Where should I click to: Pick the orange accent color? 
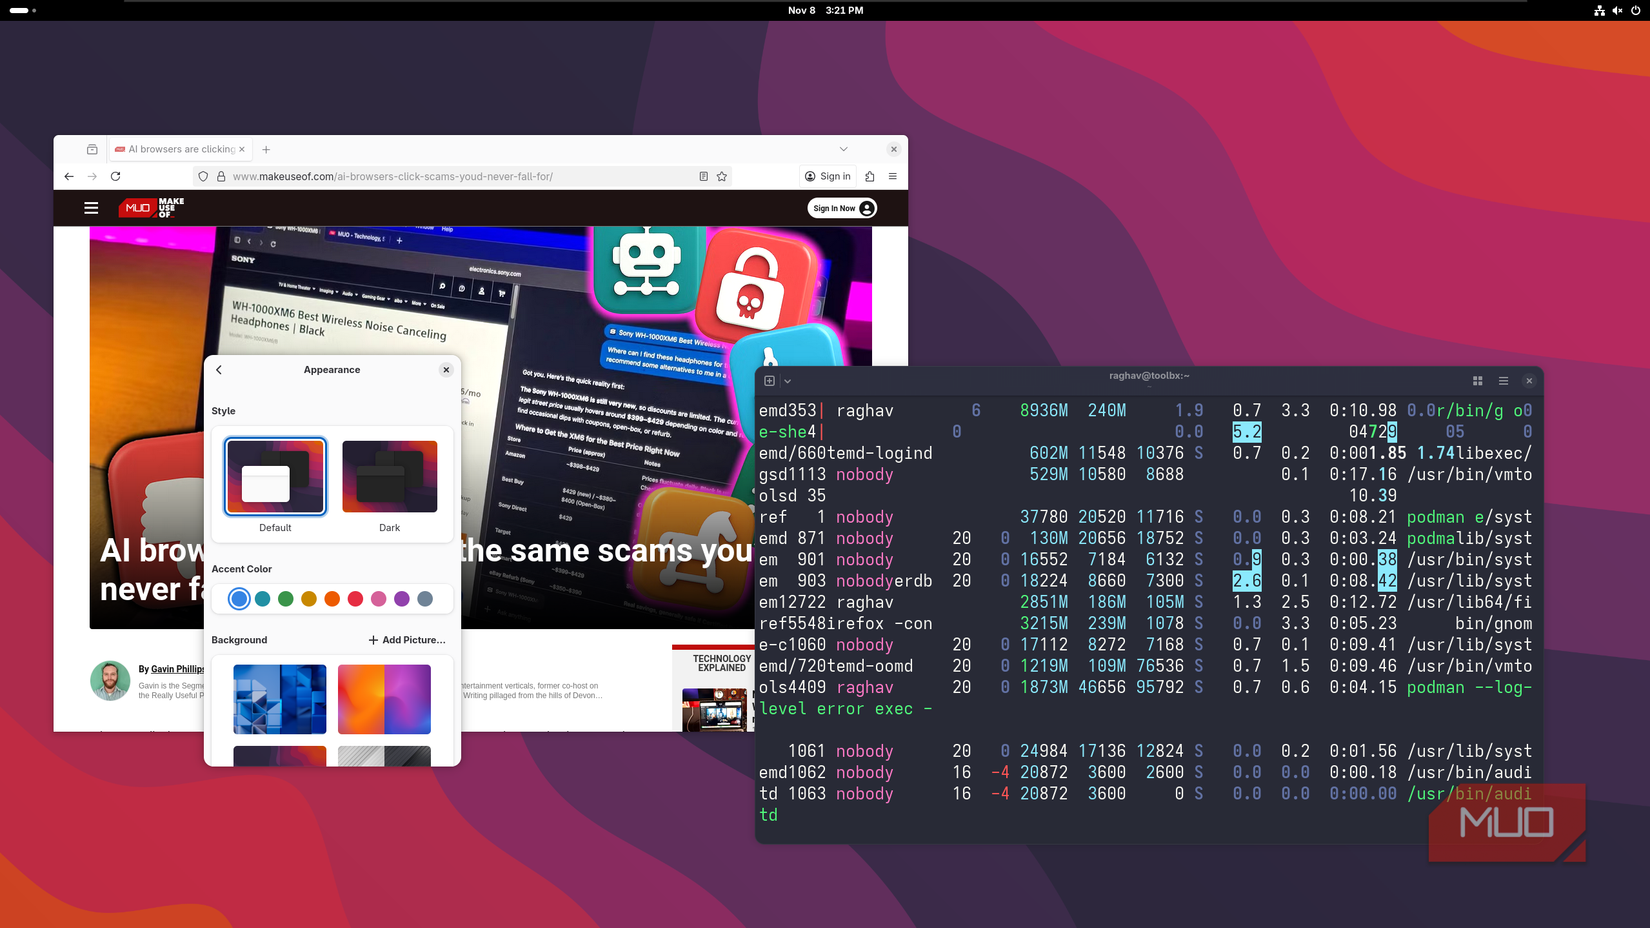[332, 599]
